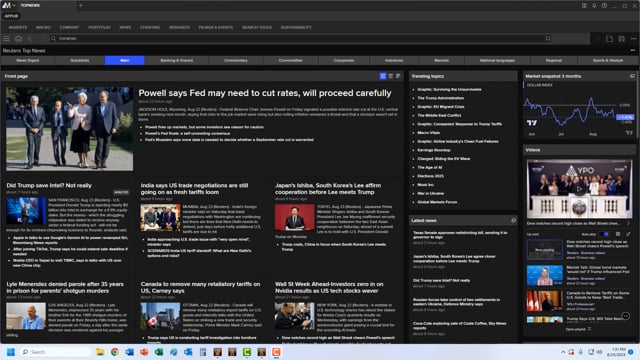The height and width of the screenshot is (360, 640).
Task: Open Excel from taskbar
Action: pos(159,352)
